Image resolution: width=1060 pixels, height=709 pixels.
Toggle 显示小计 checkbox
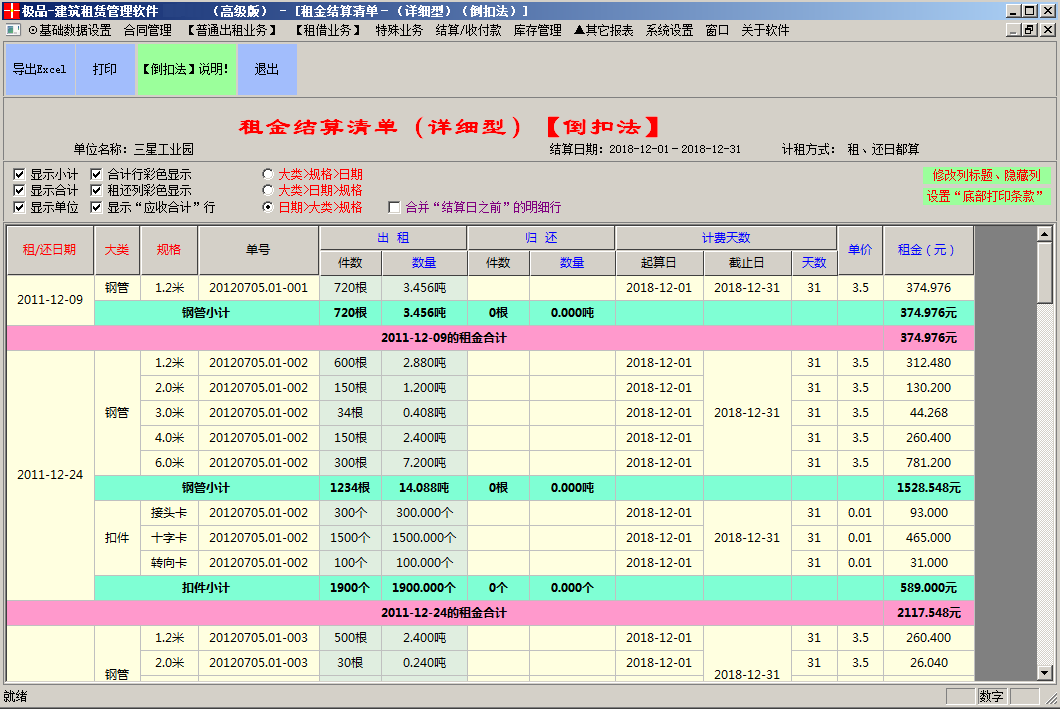tap(19, 174)
